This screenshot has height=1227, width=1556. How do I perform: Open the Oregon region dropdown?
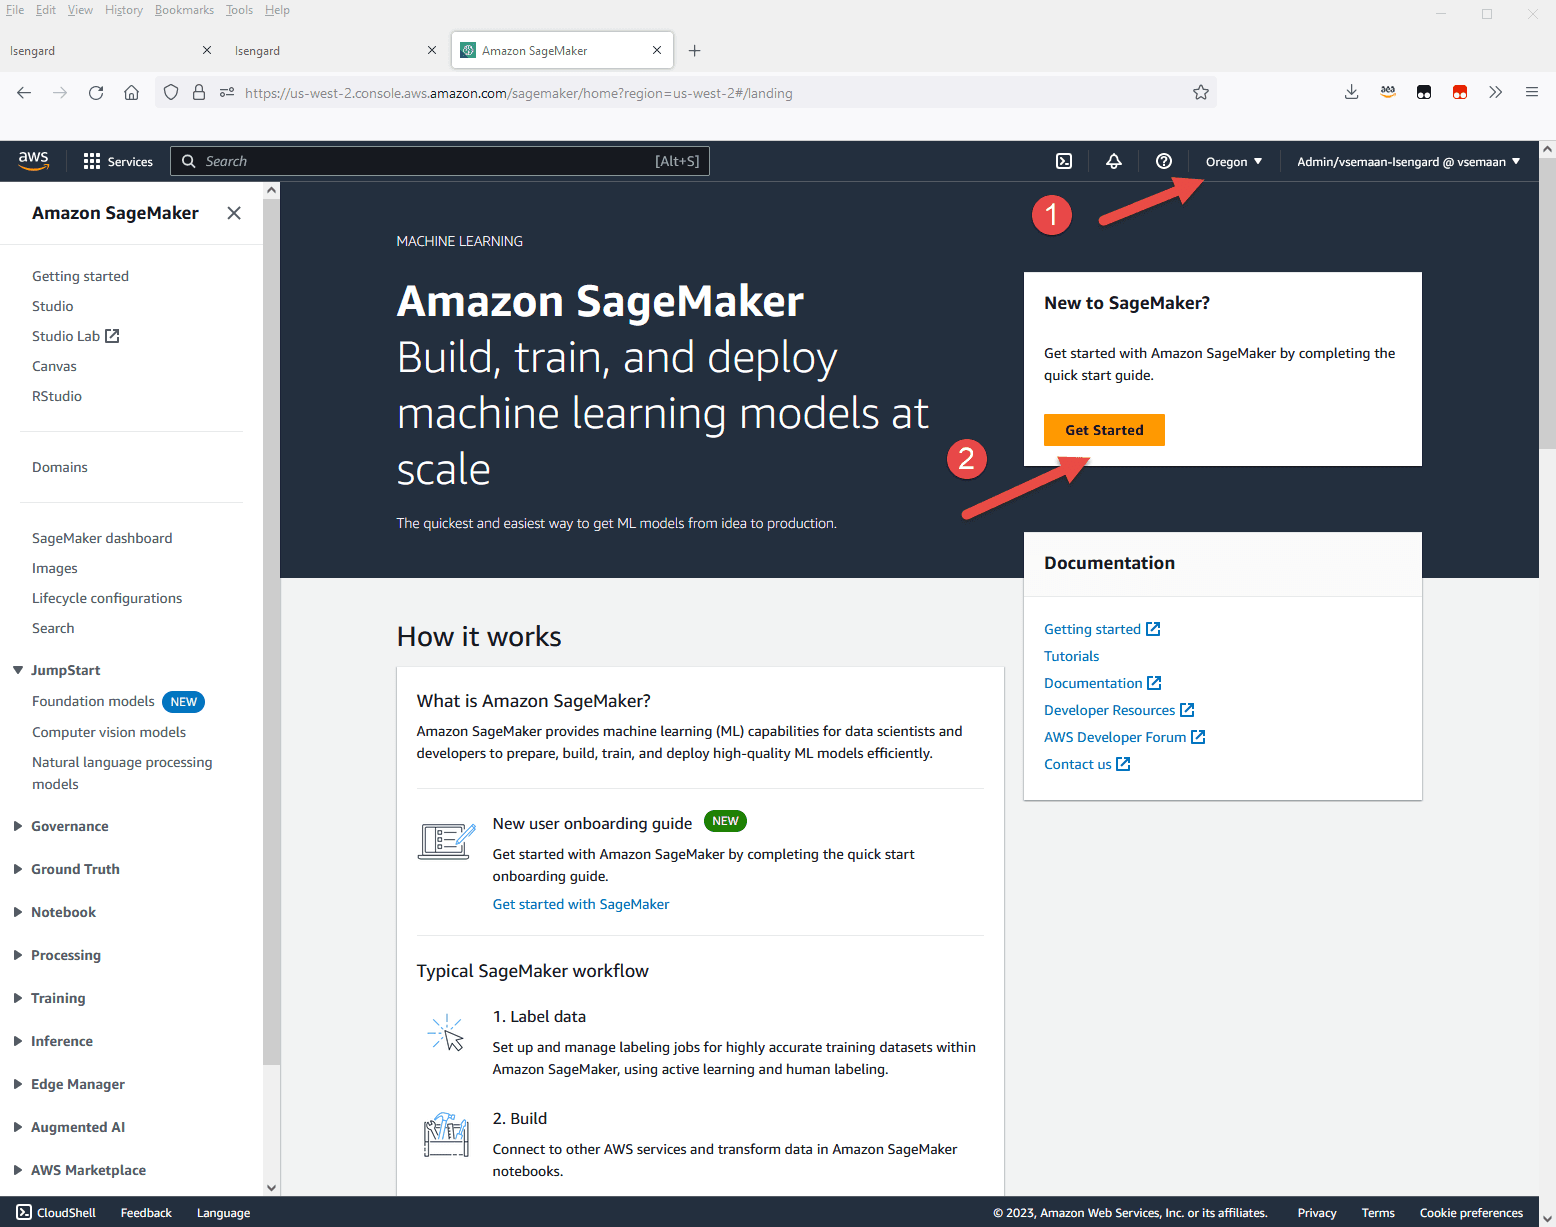(x=1234, y=161)
